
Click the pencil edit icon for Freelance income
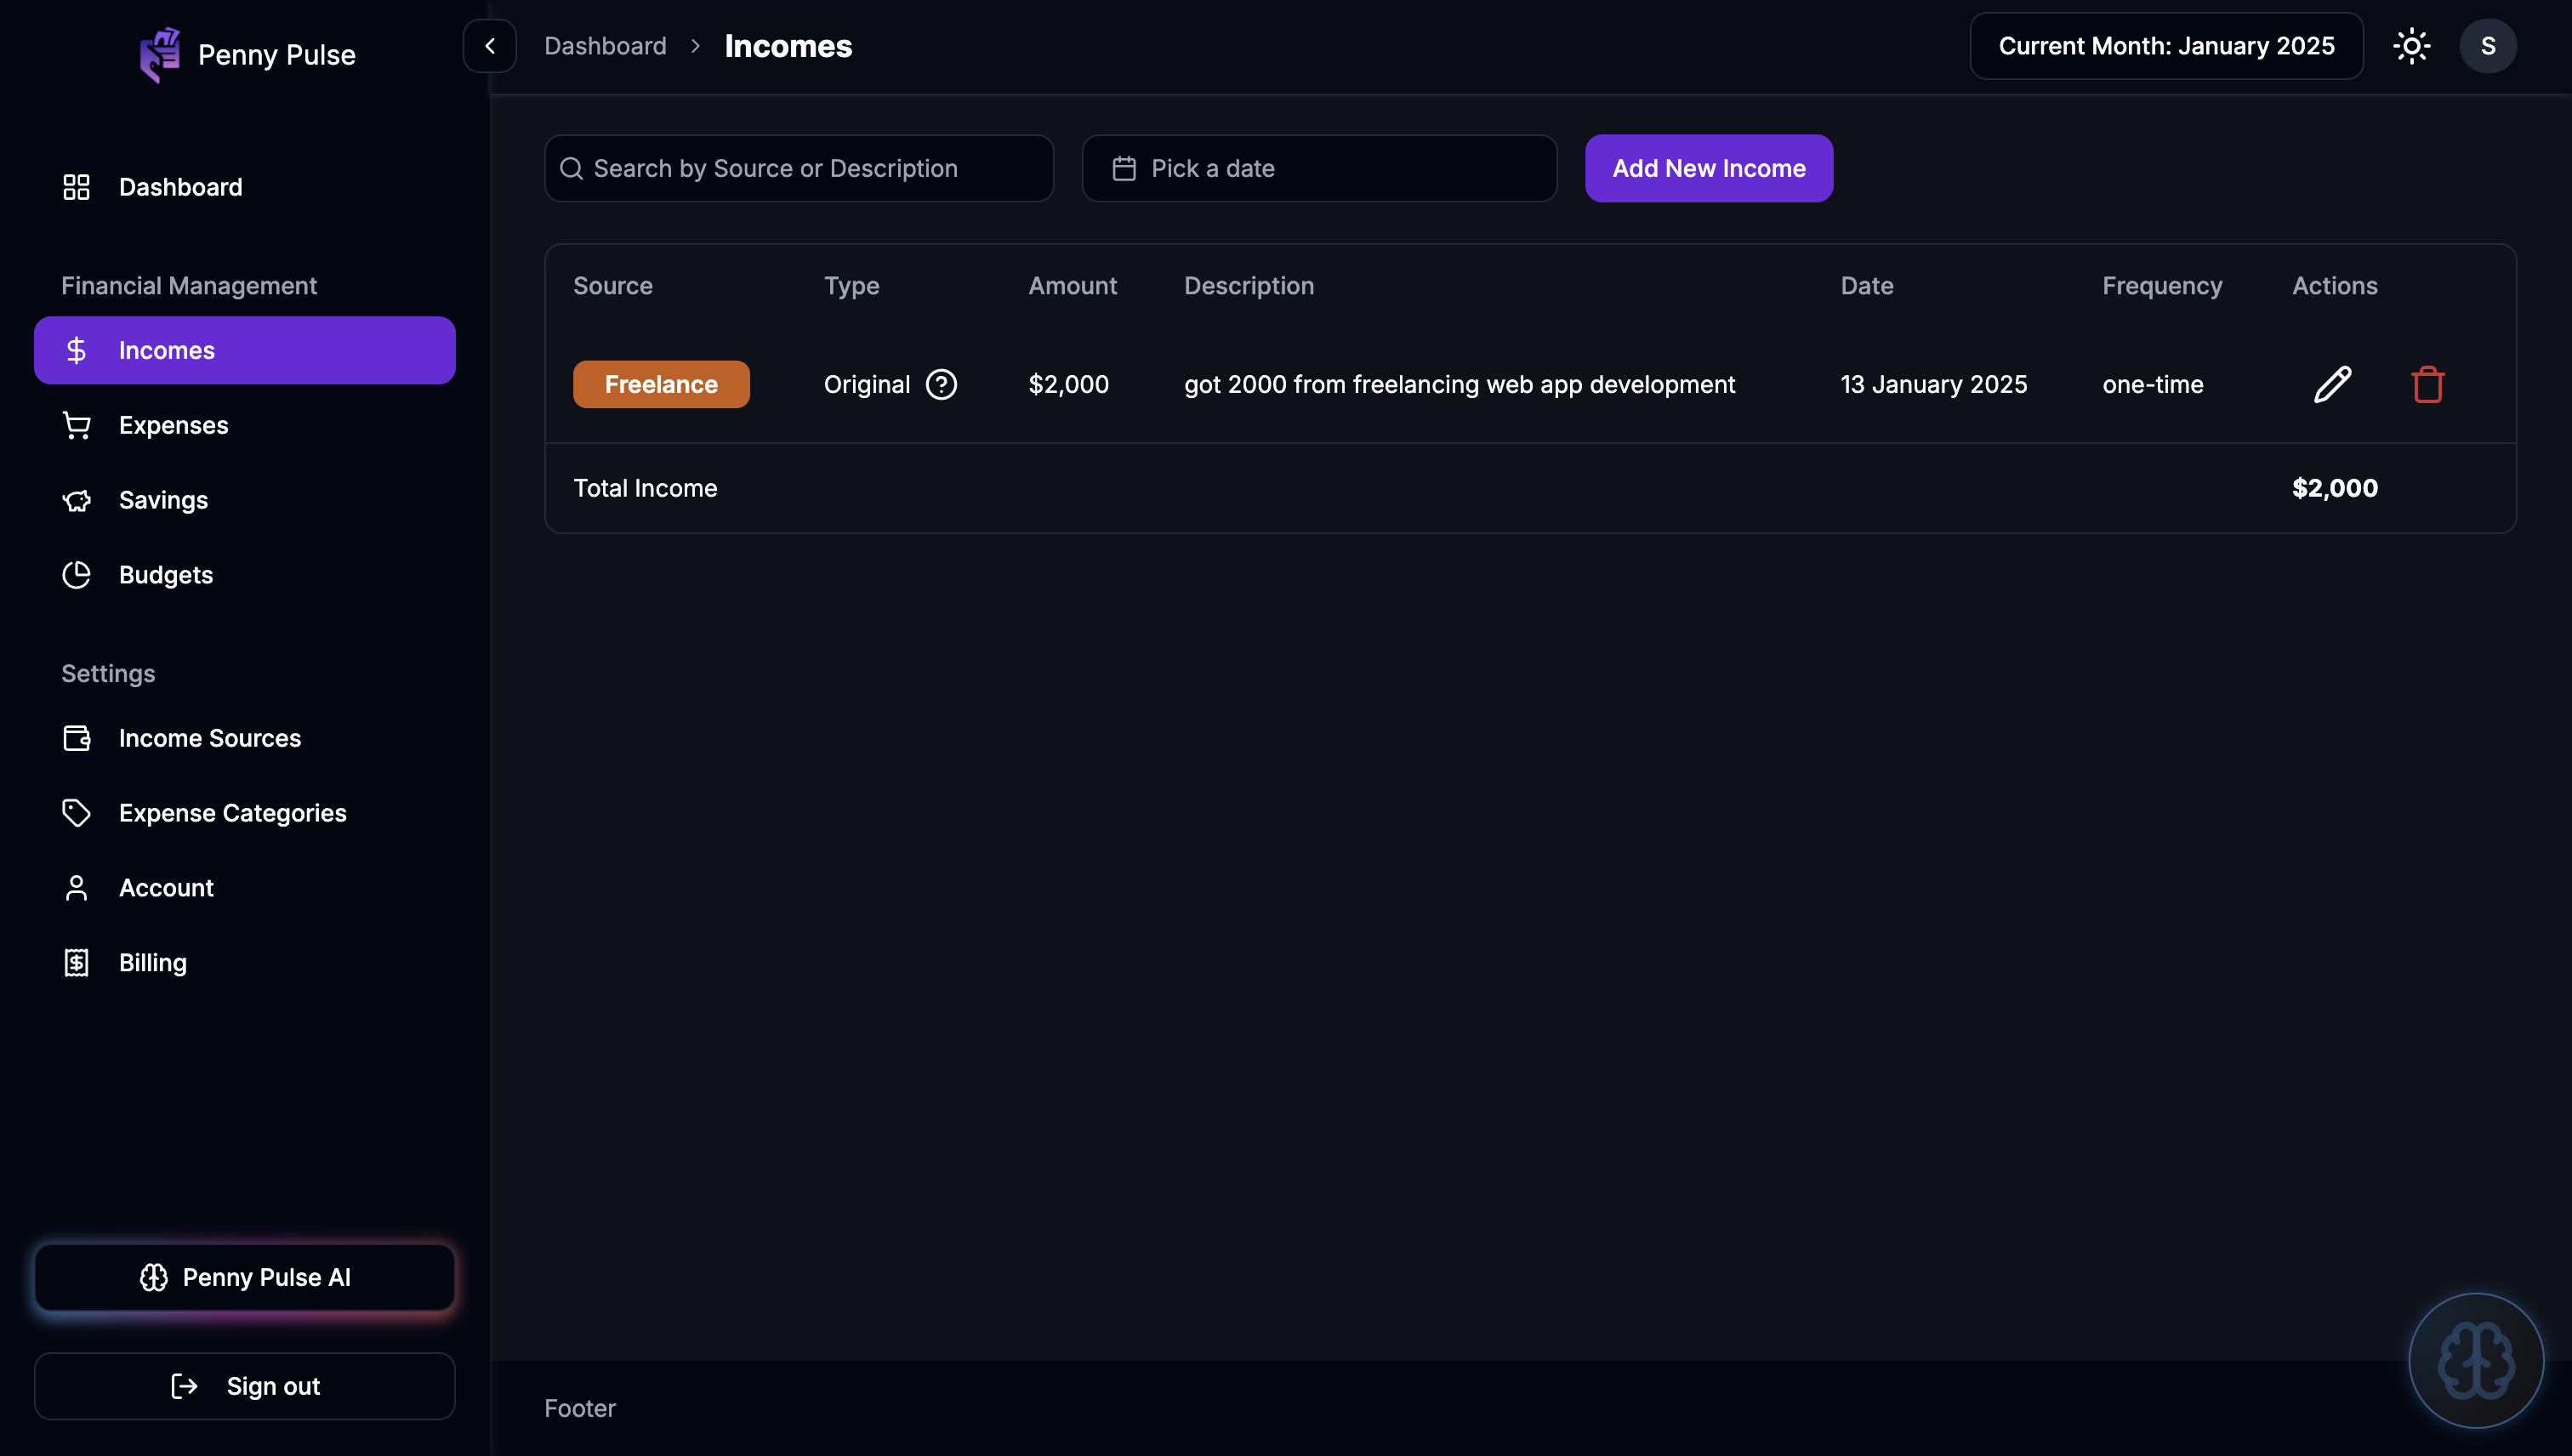2332,384
